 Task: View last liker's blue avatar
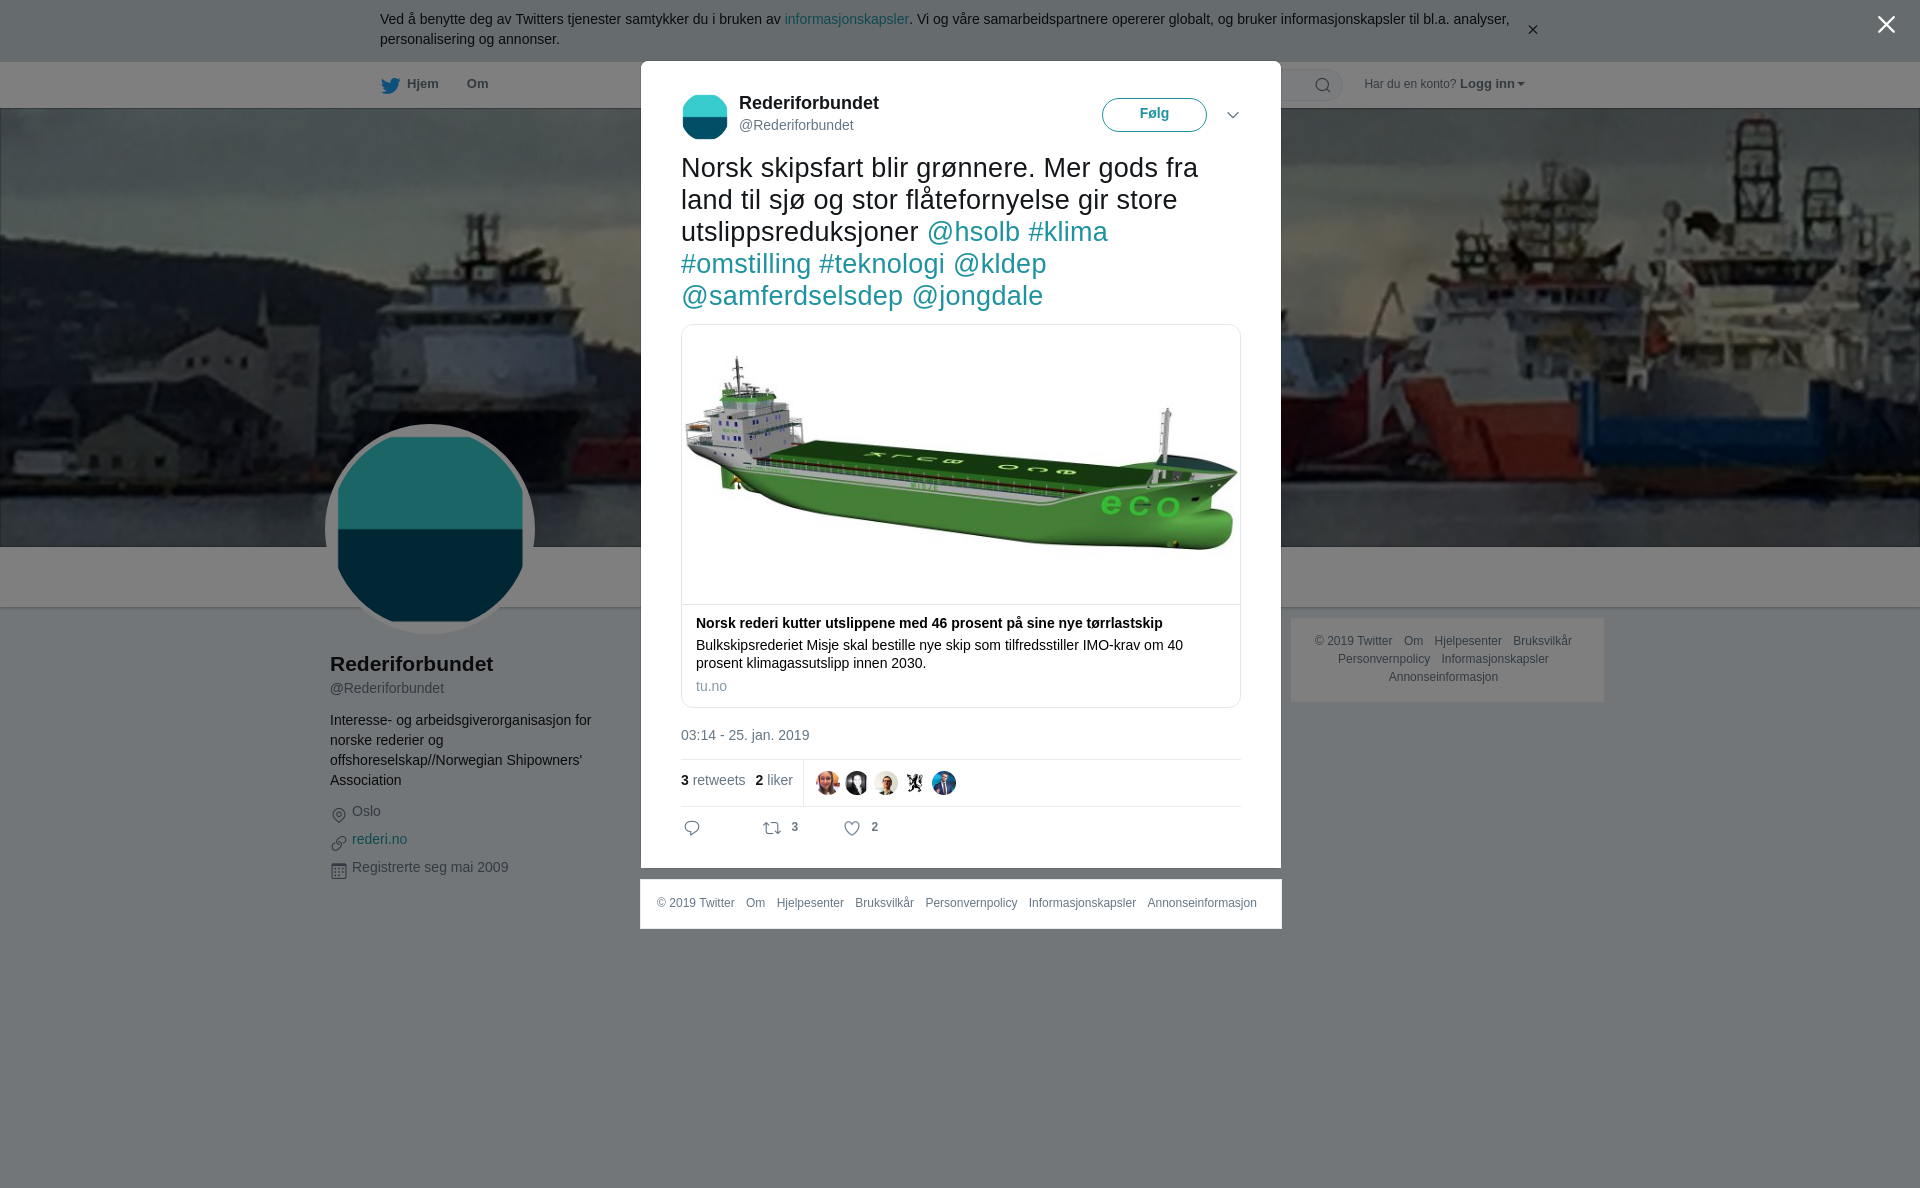pyautogui.click(x=944, y=783)
